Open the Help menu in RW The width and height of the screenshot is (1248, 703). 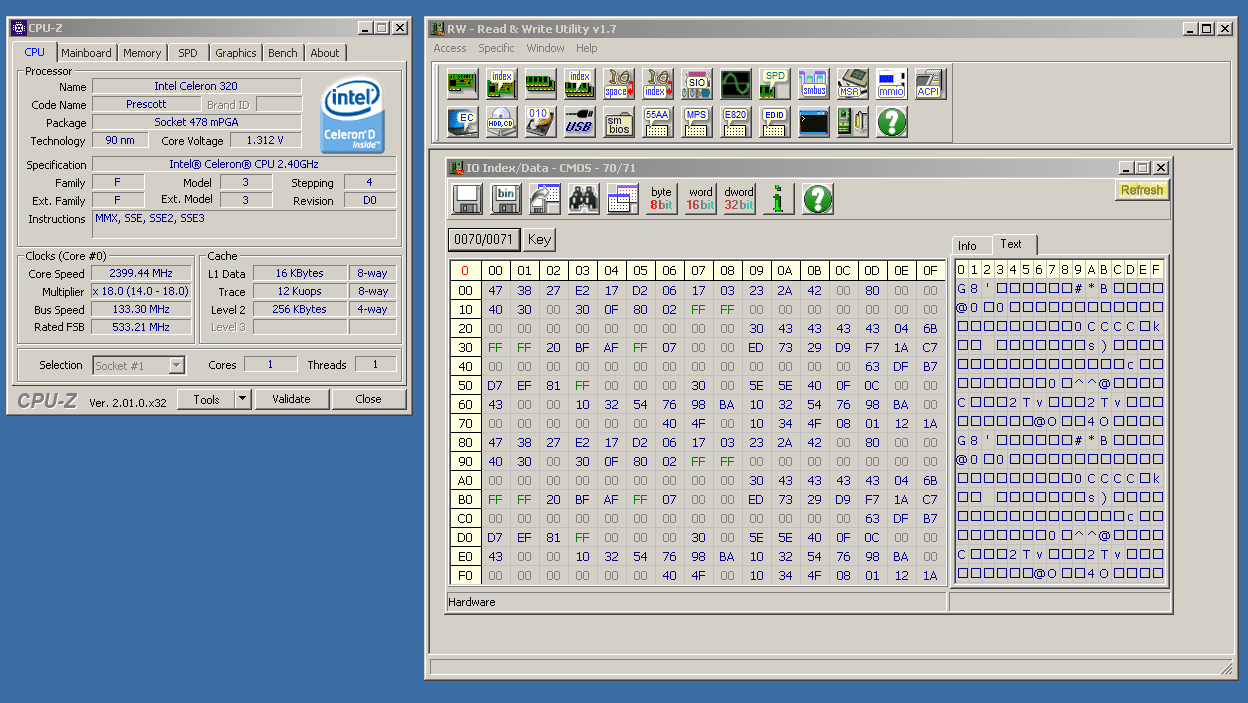pyautogui.click(x=587, y=48)
